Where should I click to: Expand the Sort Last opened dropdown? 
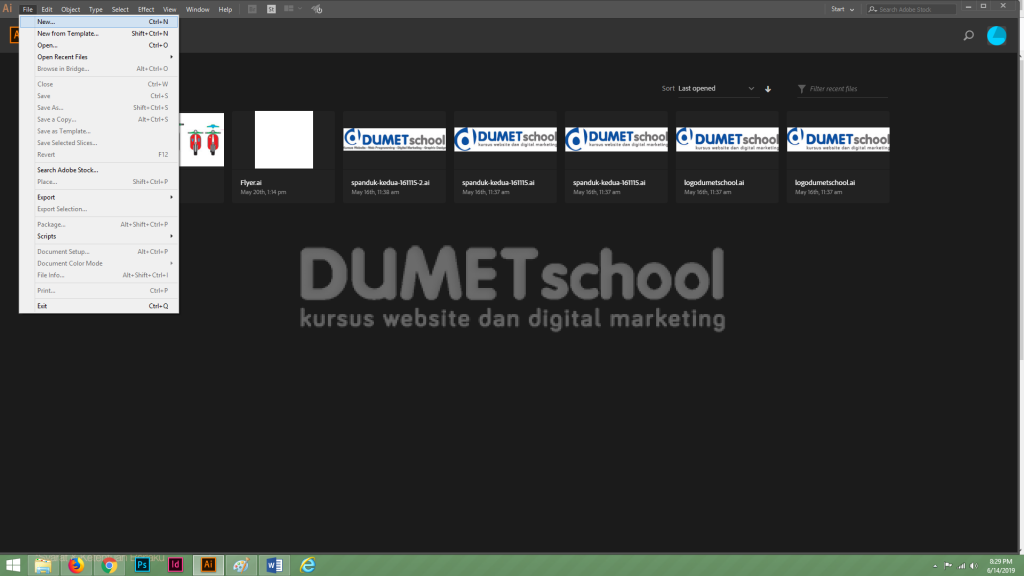[716, 89]
